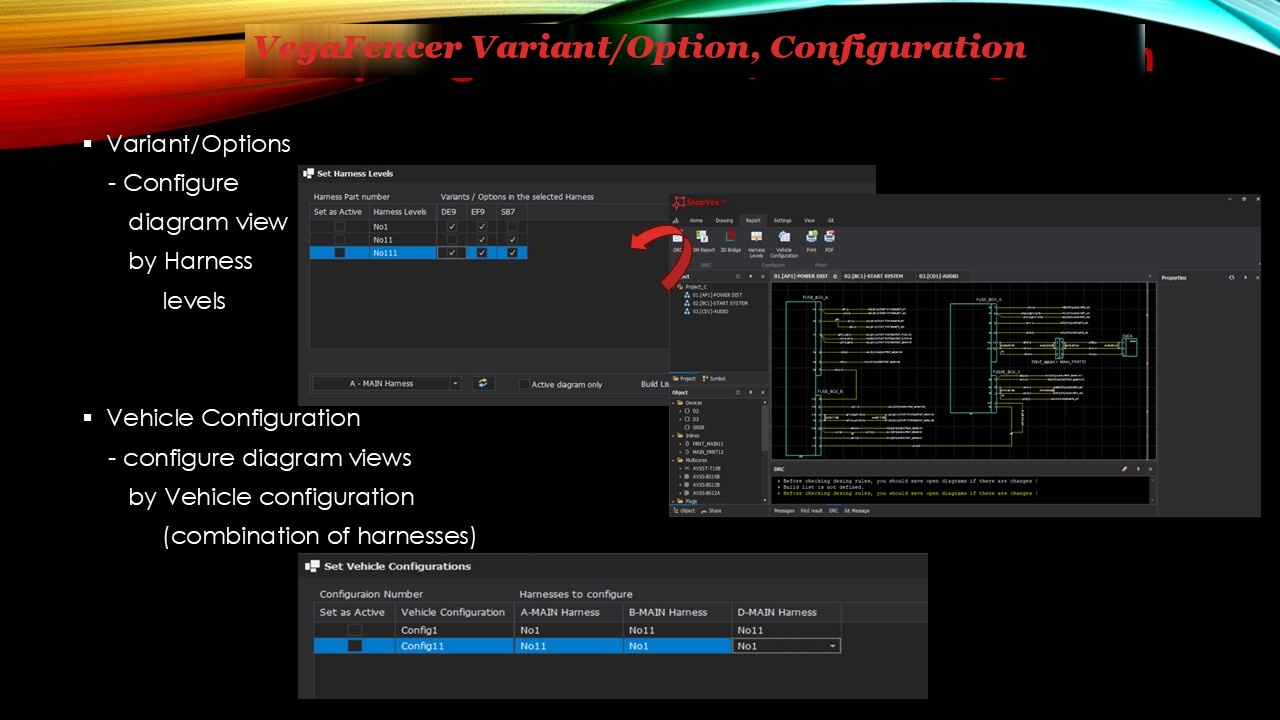Switch to 03.[CD1]-AUDIO document tab
The width and height of the screenshot is (1280, 720).
939,276
